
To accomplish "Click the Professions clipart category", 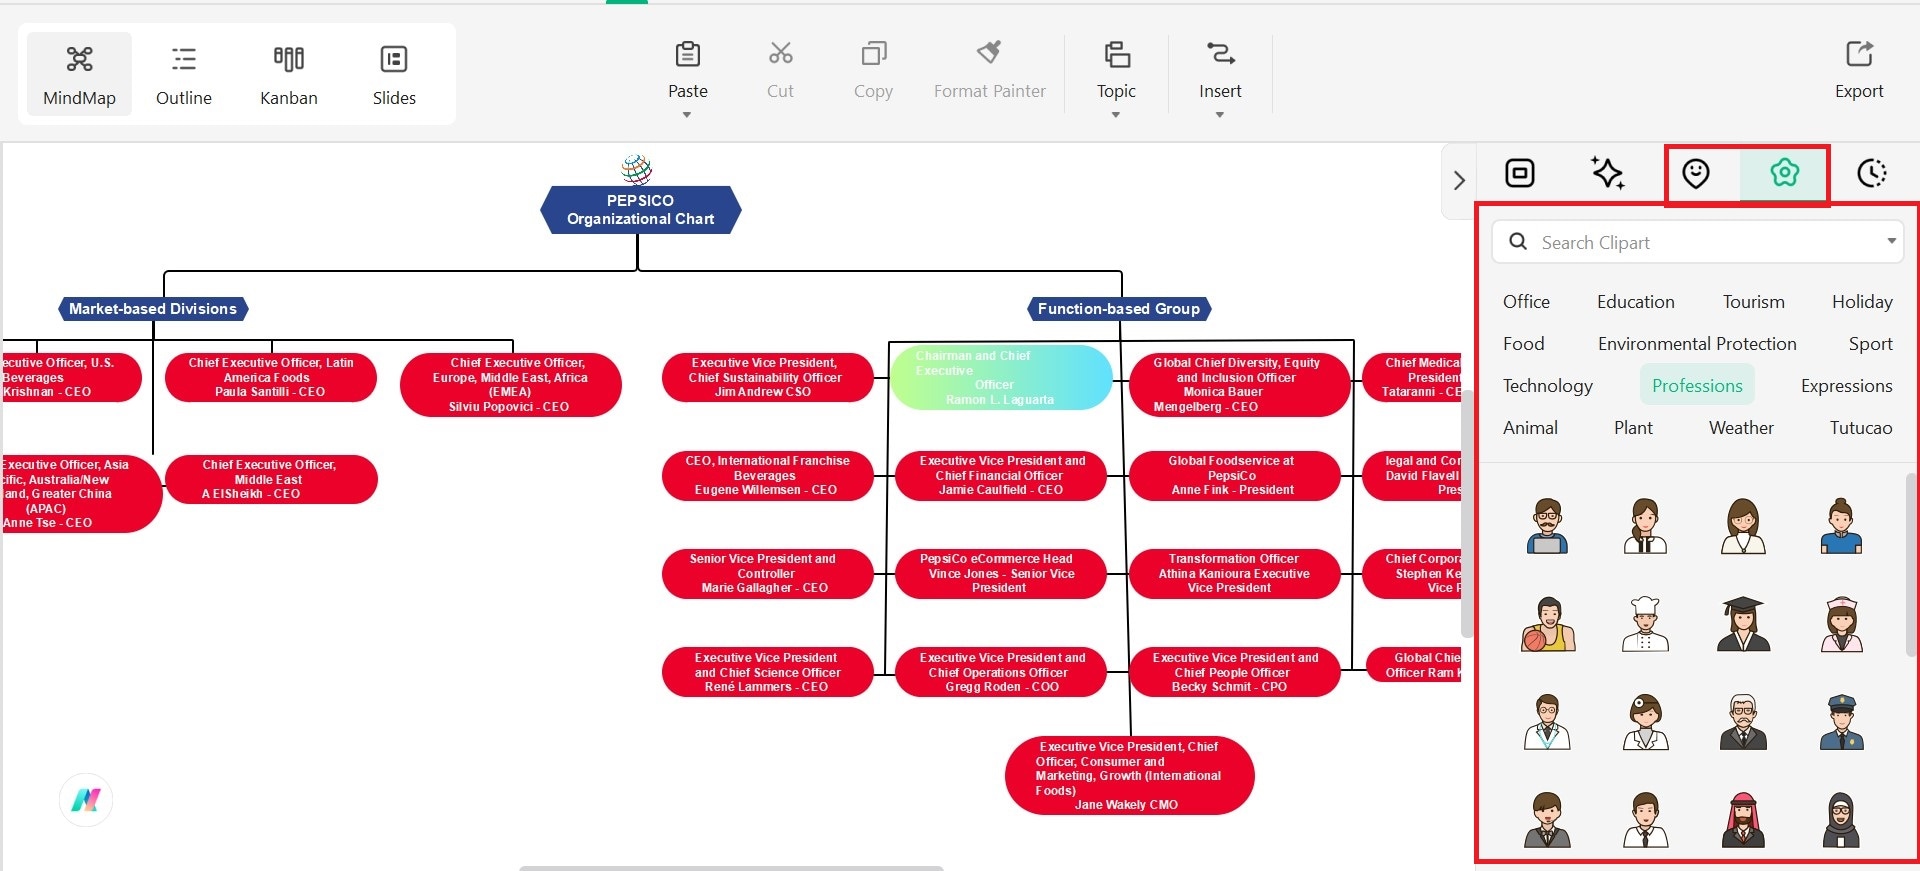I will (x=1697, y=386).
